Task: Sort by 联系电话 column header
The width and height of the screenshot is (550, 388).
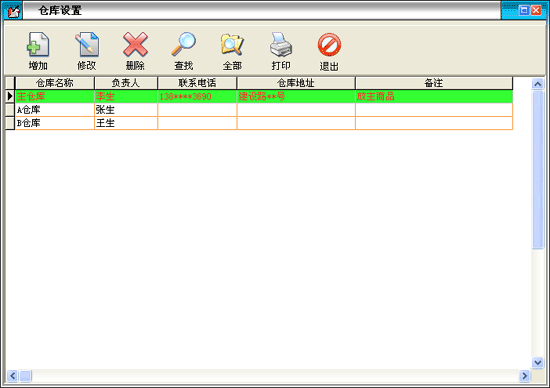Action: 197,83
